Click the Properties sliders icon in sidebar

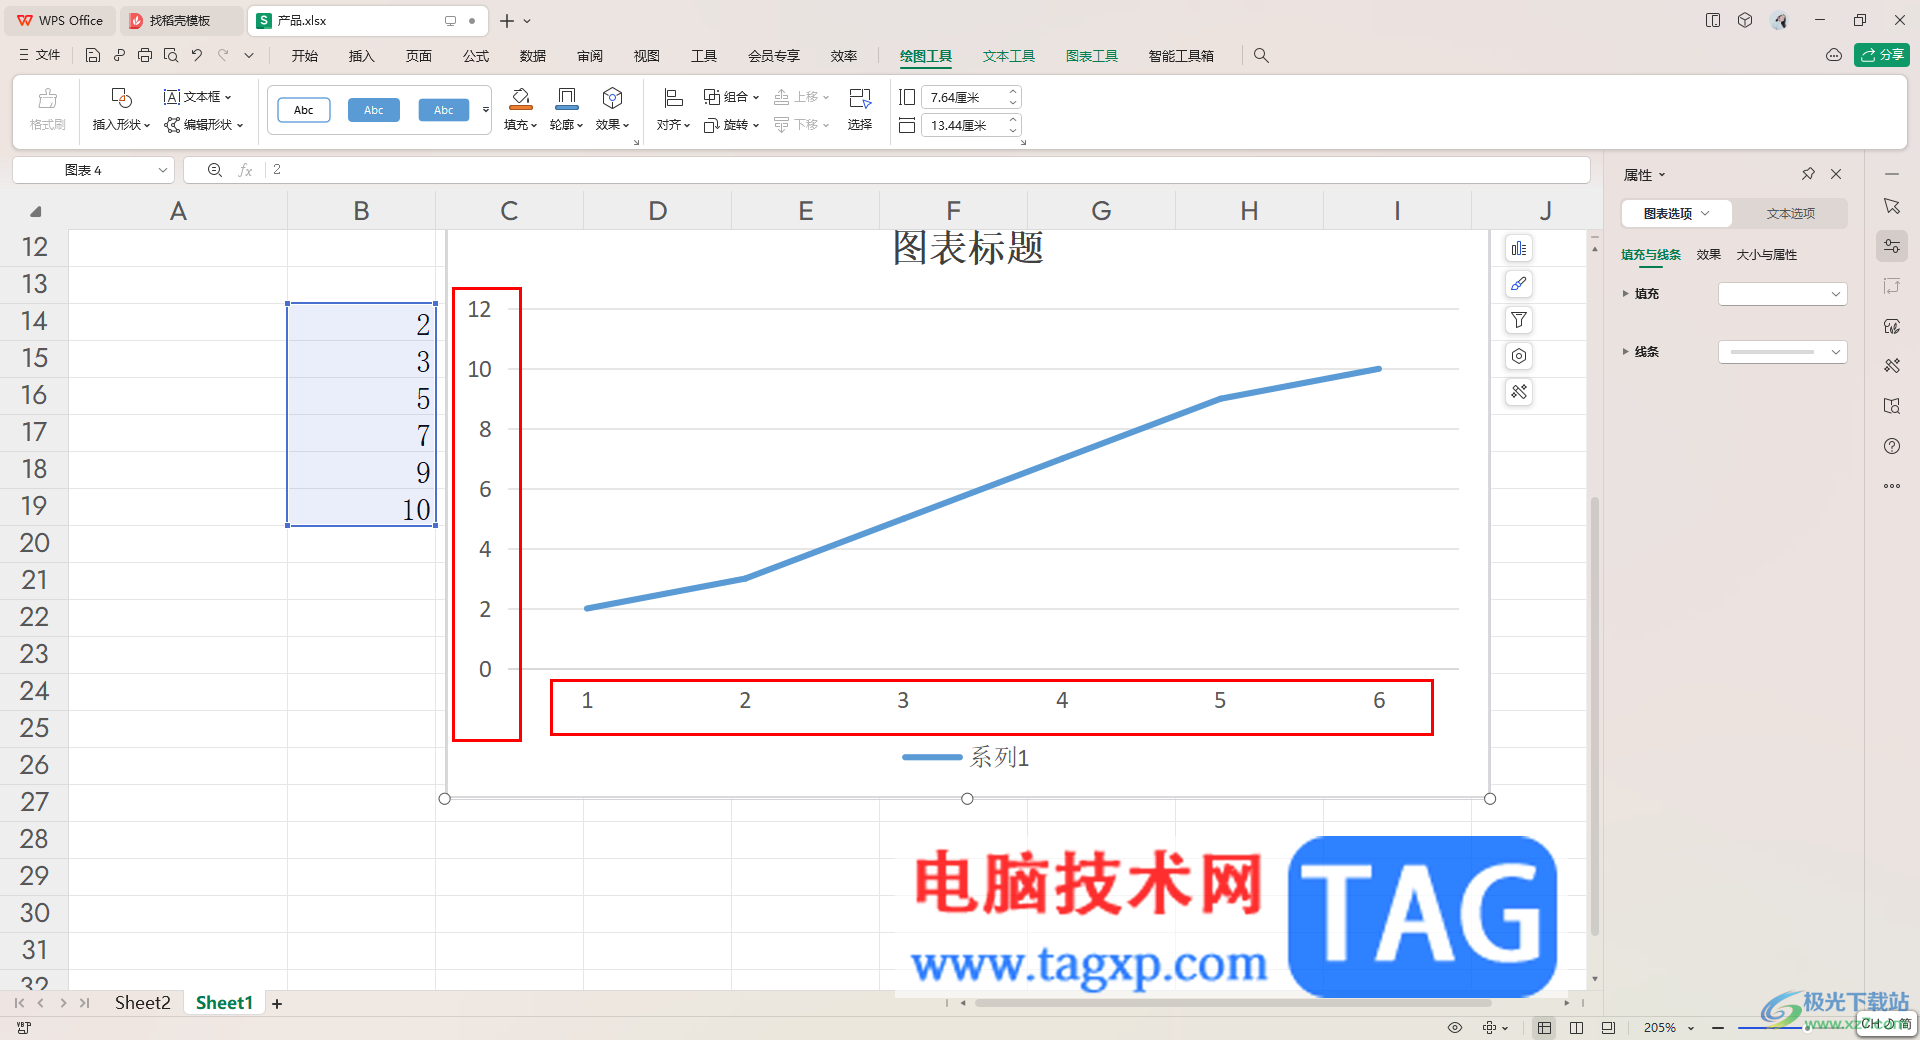click(x=1892, y=246)
